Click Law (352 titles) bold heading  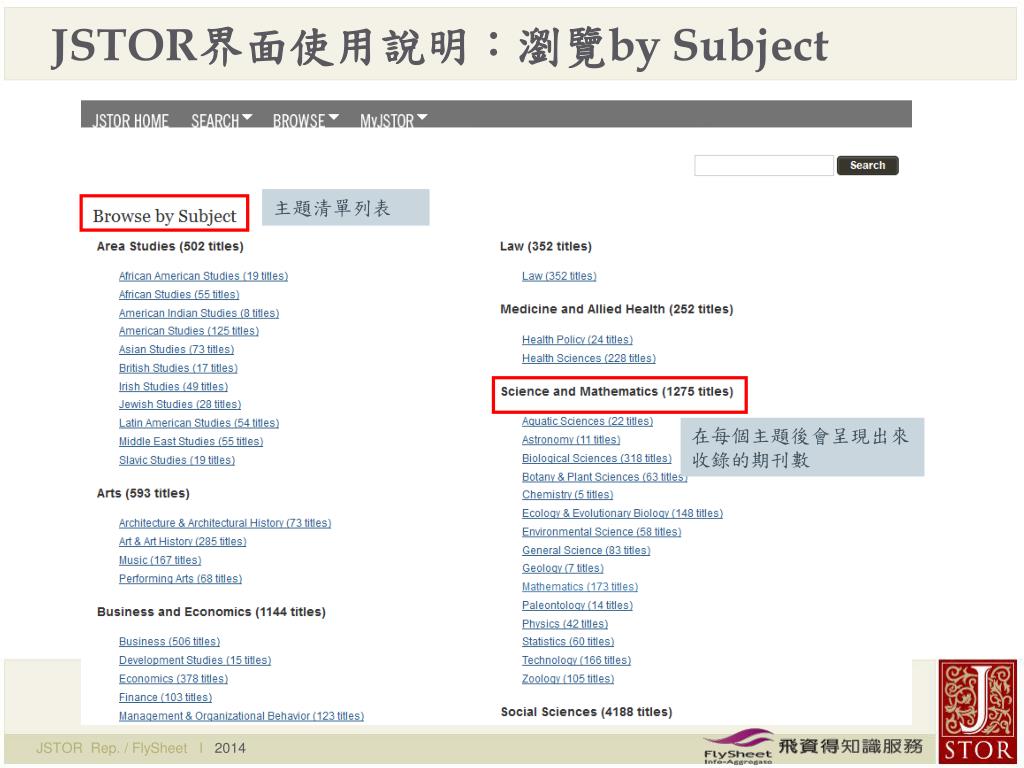545,246
